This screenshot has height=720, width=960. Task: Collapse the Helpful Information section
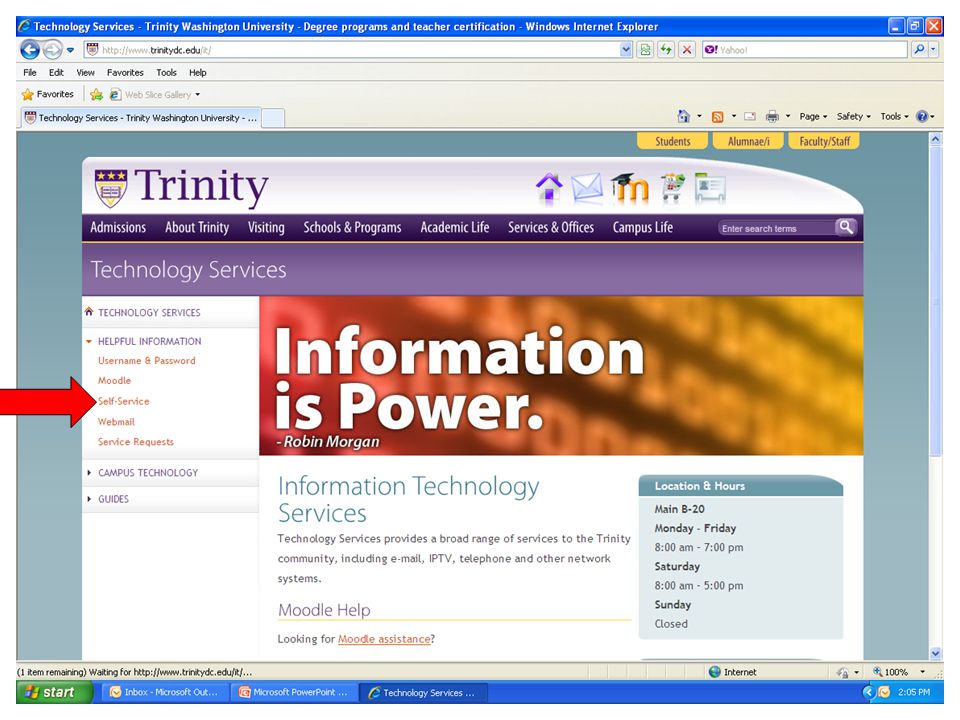click(149, 341)
